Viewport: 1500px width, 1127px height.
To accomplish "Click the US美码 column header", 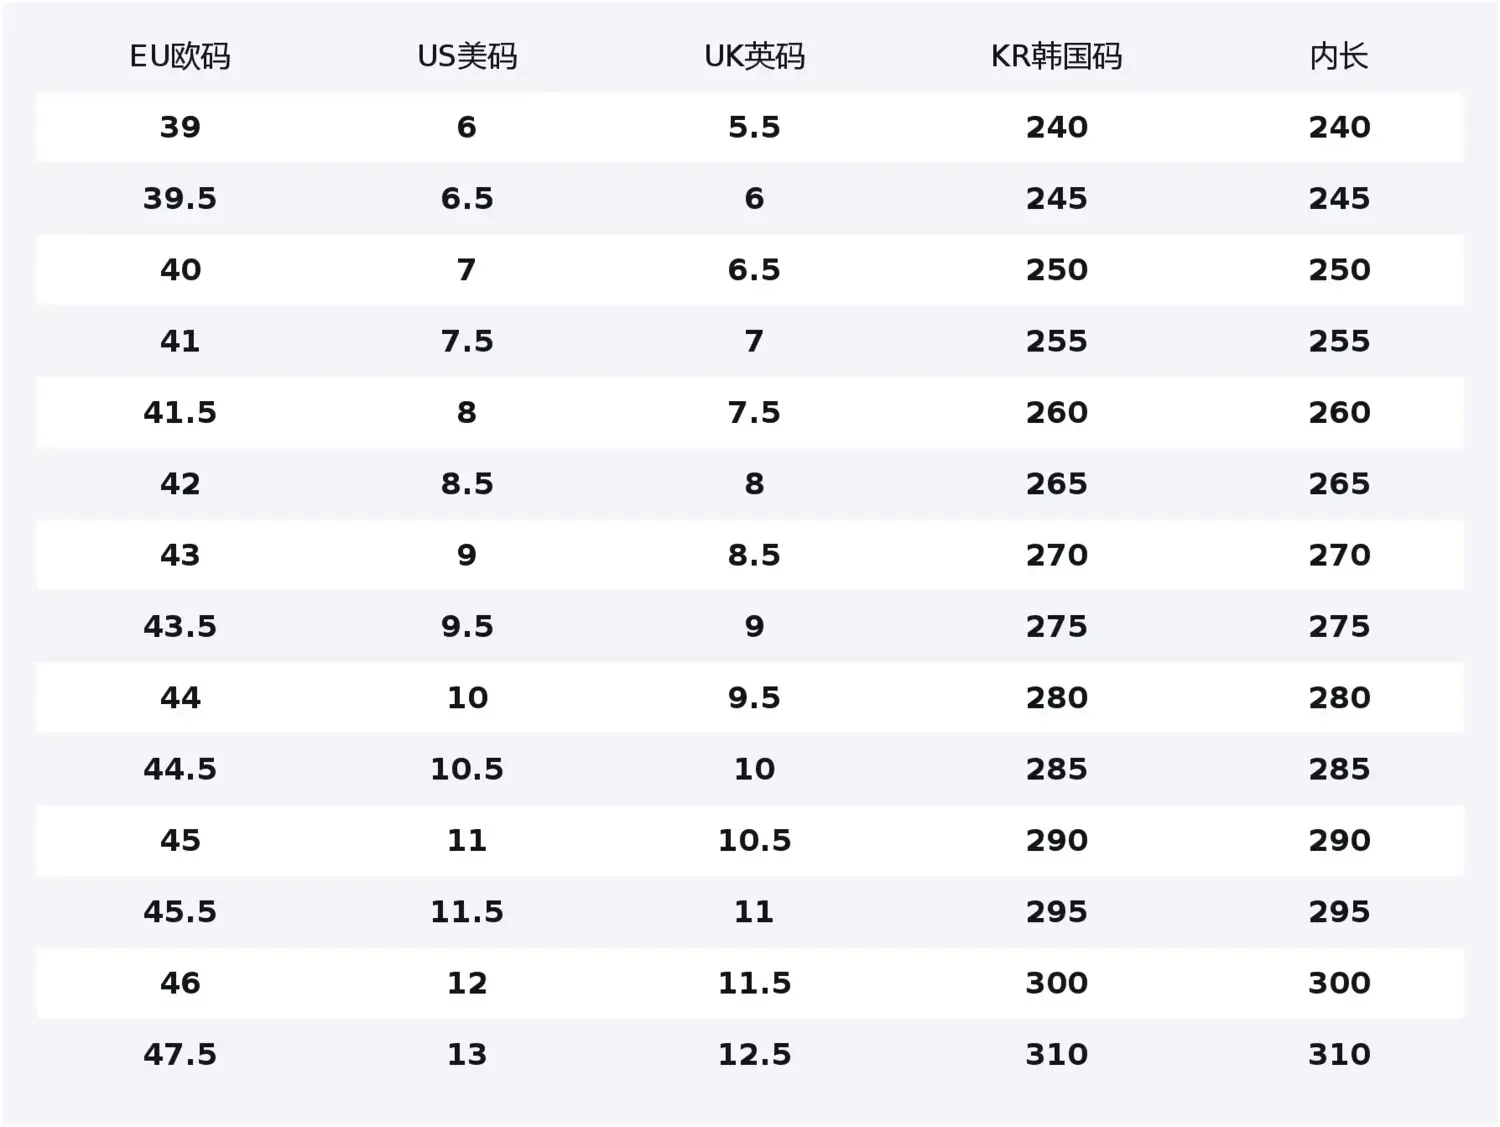I will pos(467,56).
